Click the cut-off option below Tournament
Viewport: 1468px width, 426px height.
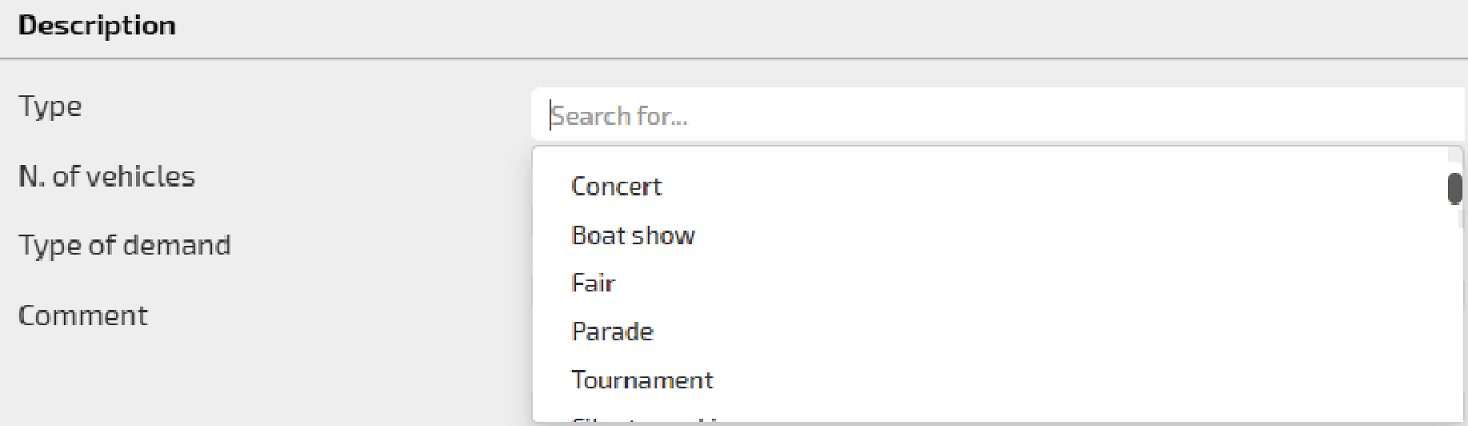pos(650,418)
